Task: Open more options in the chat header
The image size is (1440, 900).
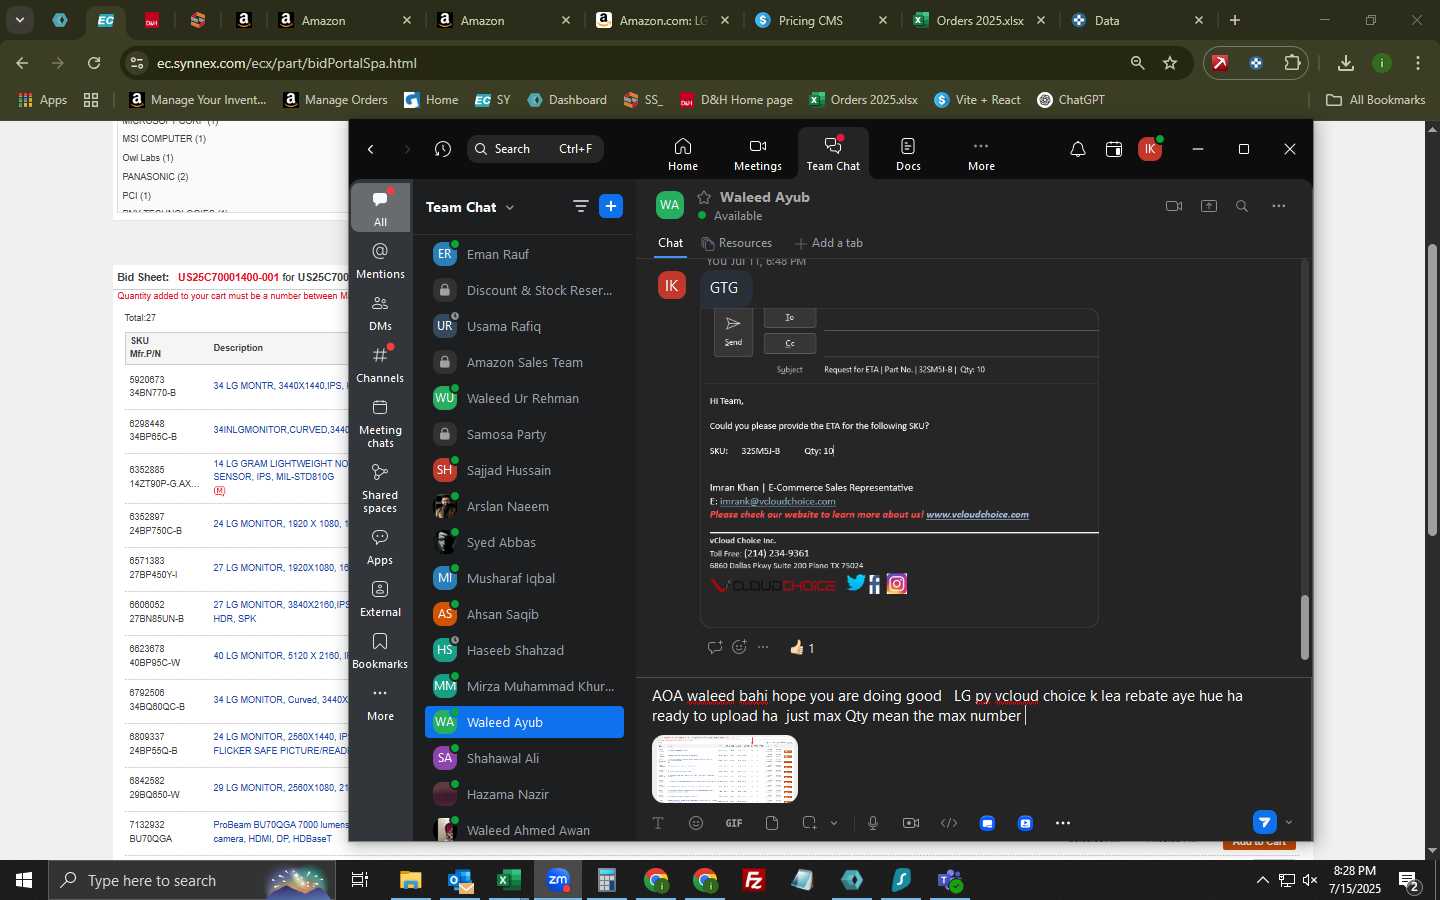Action: (1279, 206)
